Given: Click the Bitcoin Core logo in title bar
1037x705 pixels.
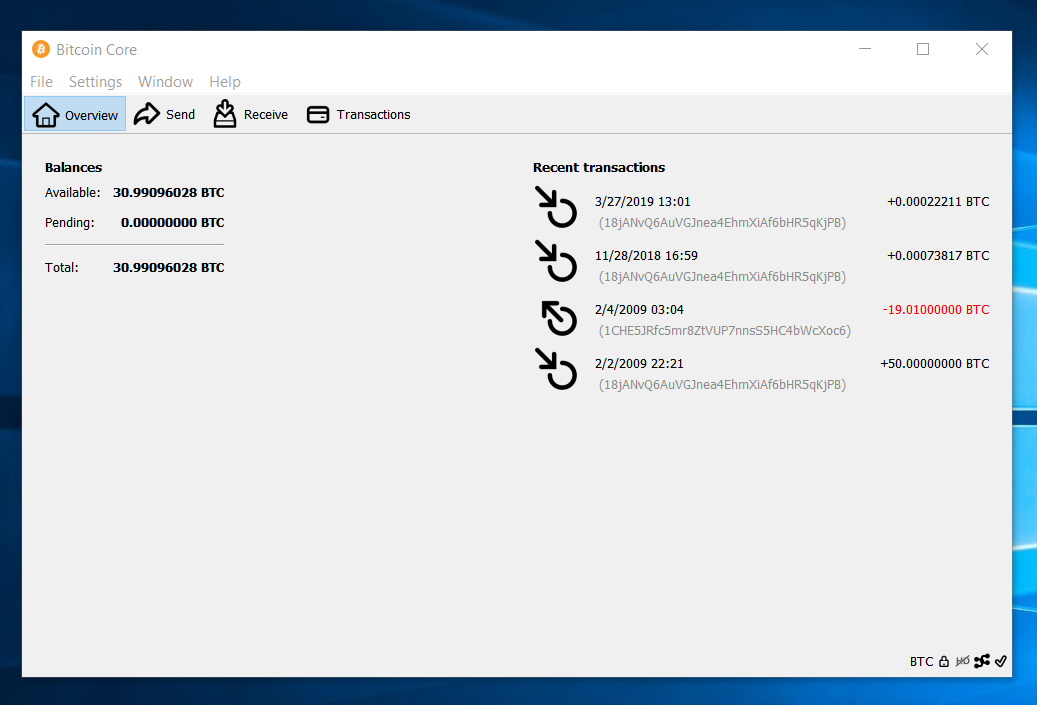Looking at the screenshot, I should coord(41,49).
